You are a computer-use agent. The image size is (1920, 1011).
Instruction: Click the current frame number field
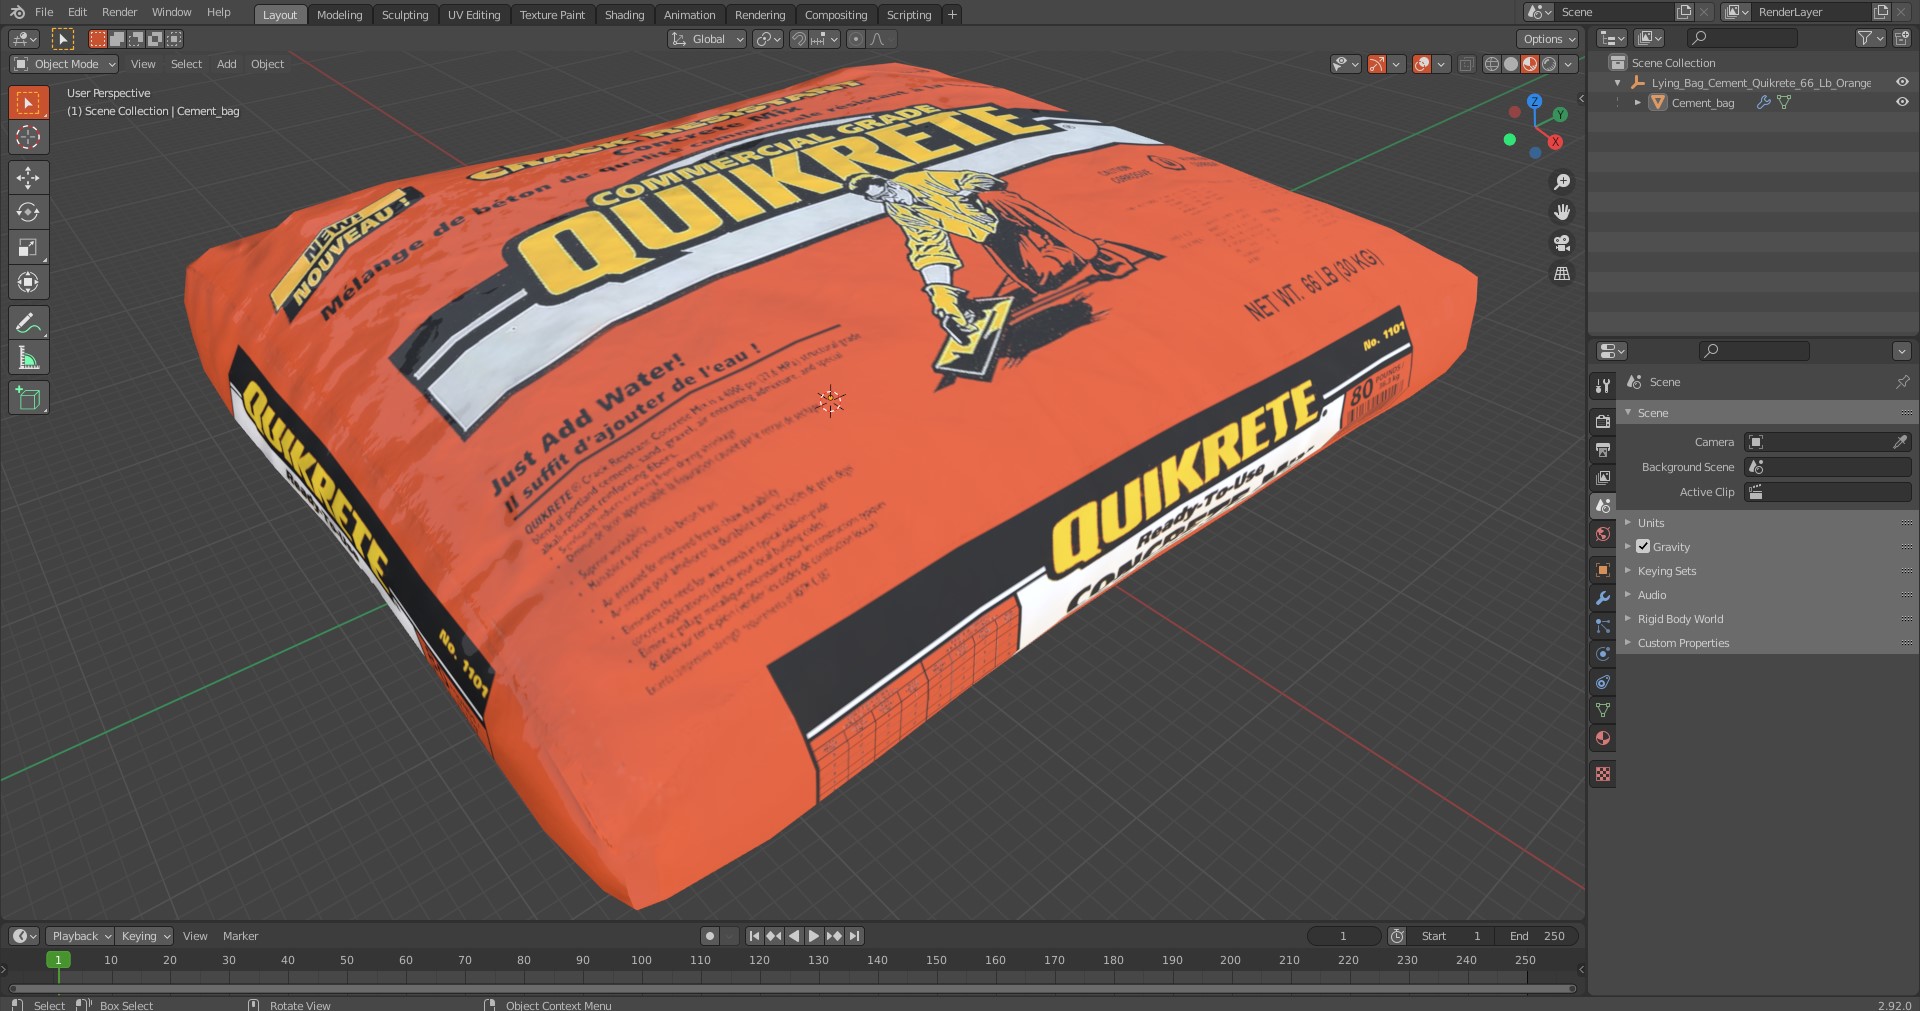[1343, 936]
